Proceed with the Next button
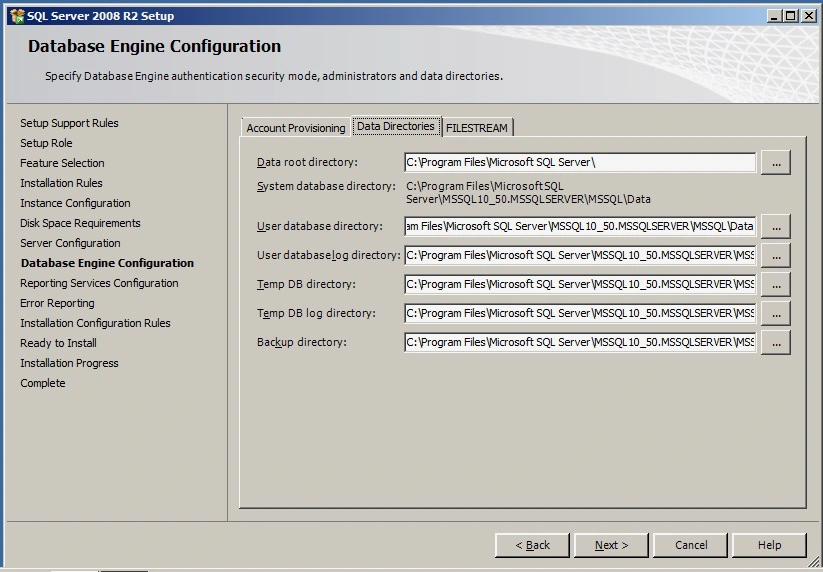This screenshot has height=572, width=823. pyautogui.click(x=611, y=545)
